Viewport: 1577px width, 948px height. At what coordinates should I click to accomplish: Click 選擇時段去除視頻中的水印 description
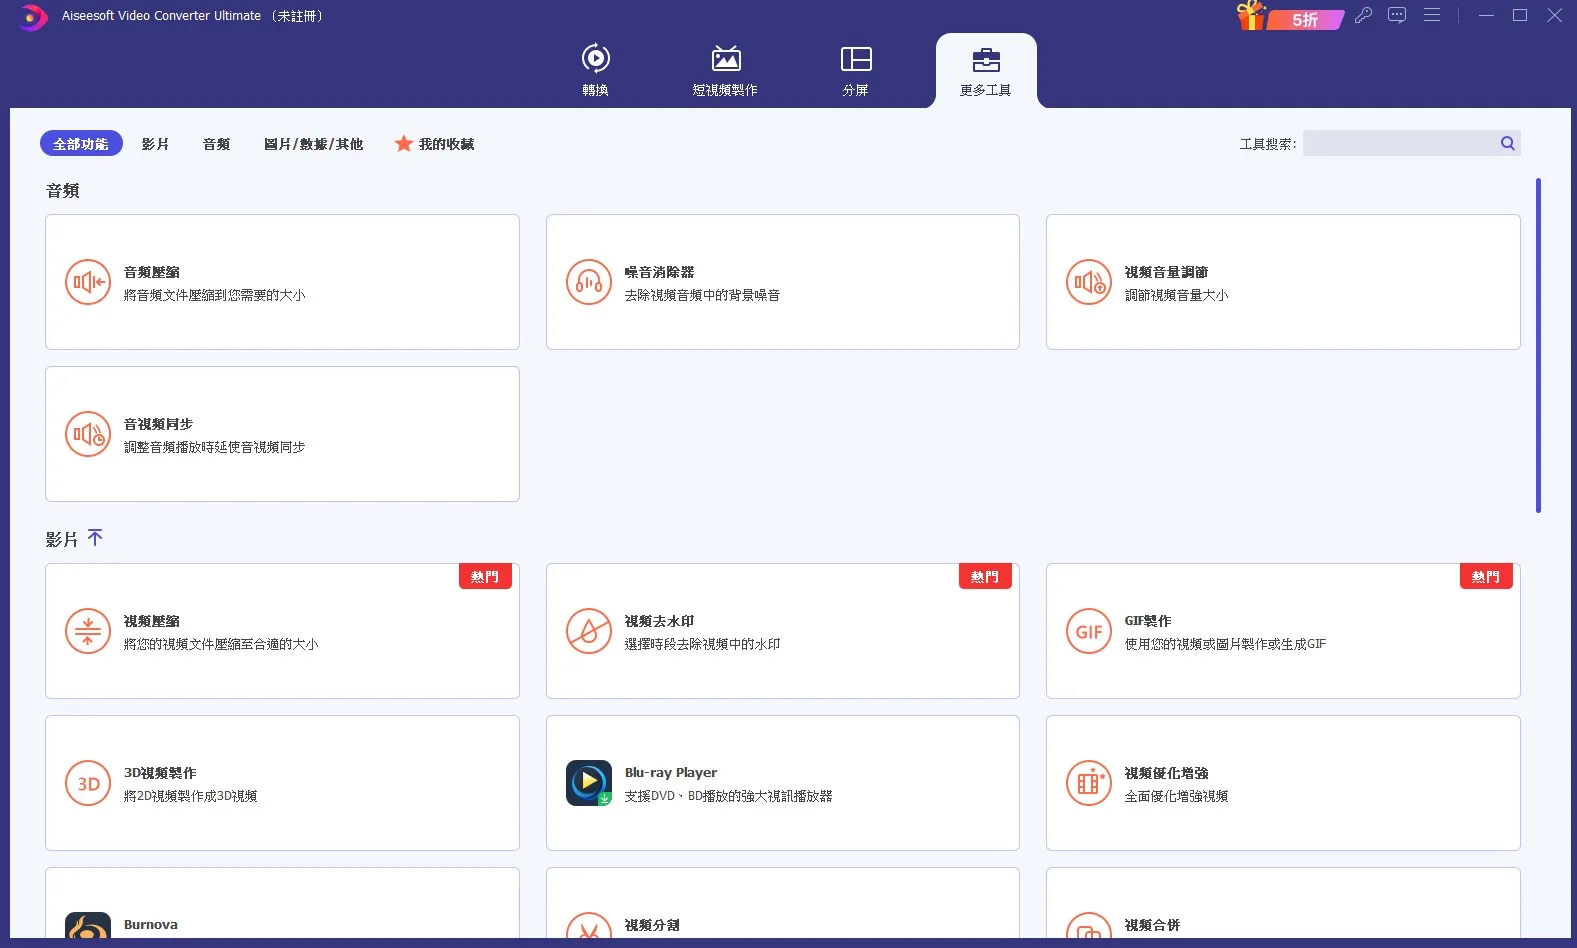point(702,644)
